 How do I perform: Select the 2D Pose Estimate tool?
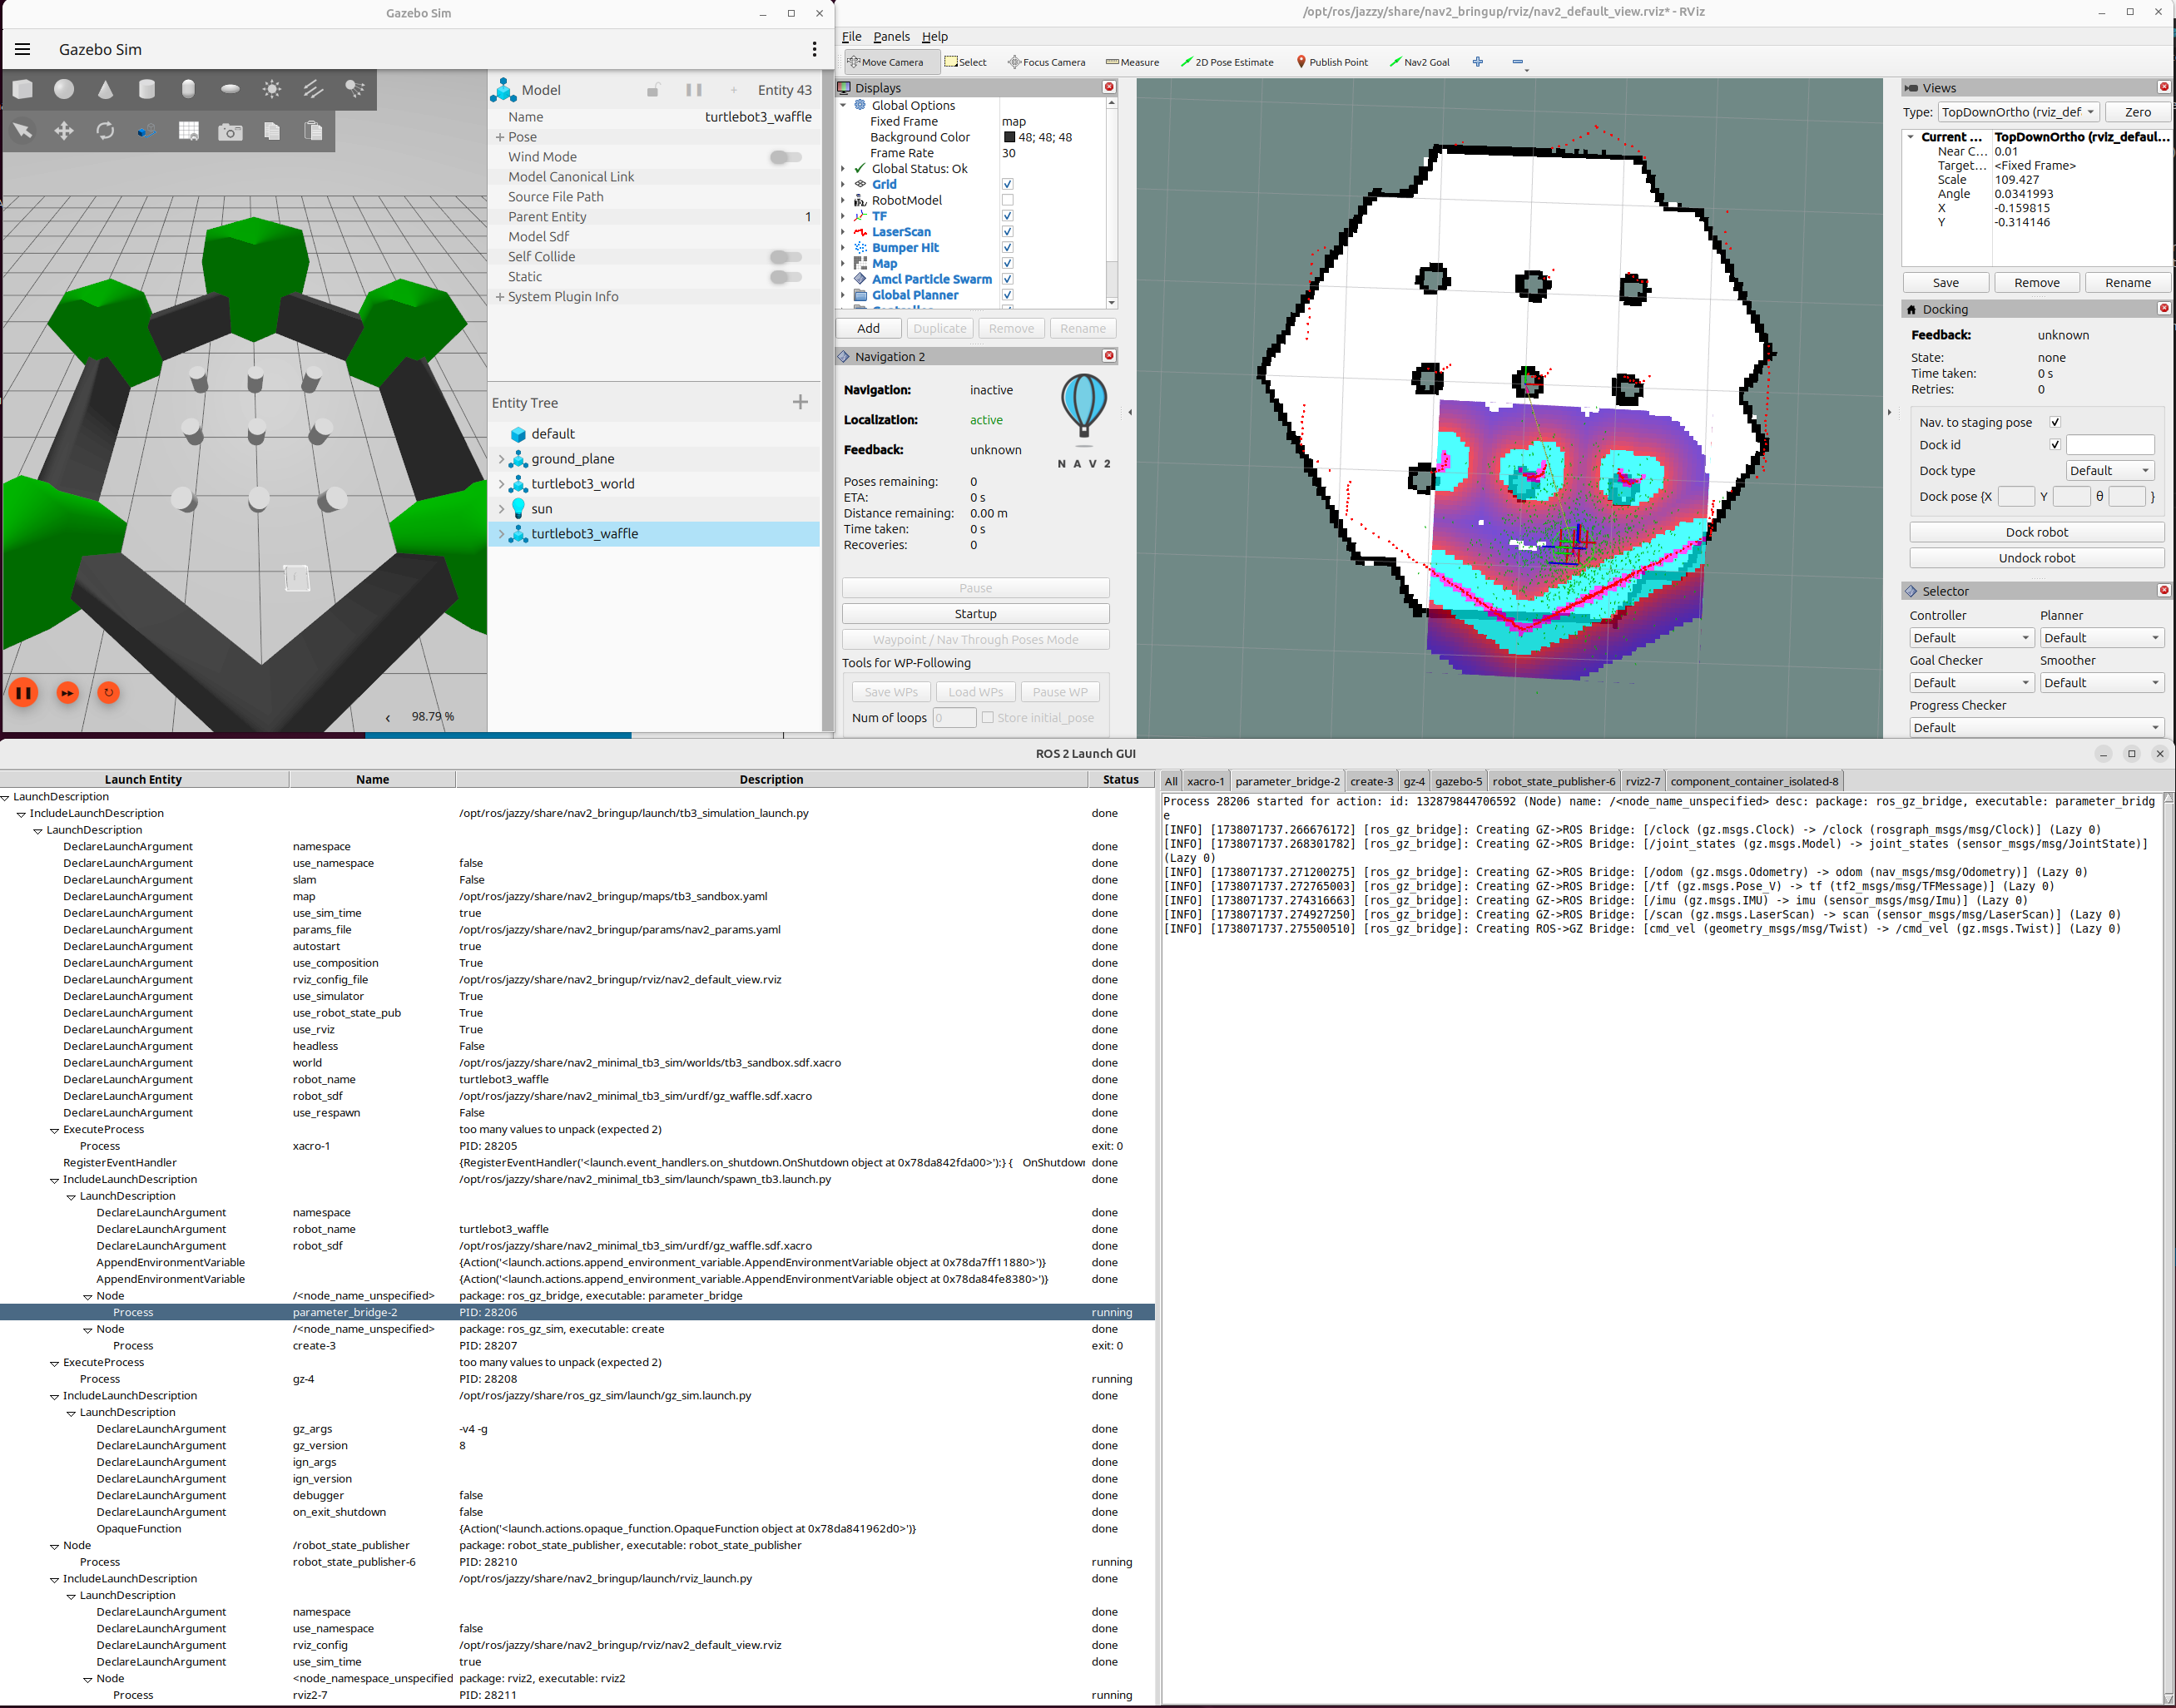click(1227, 62)
